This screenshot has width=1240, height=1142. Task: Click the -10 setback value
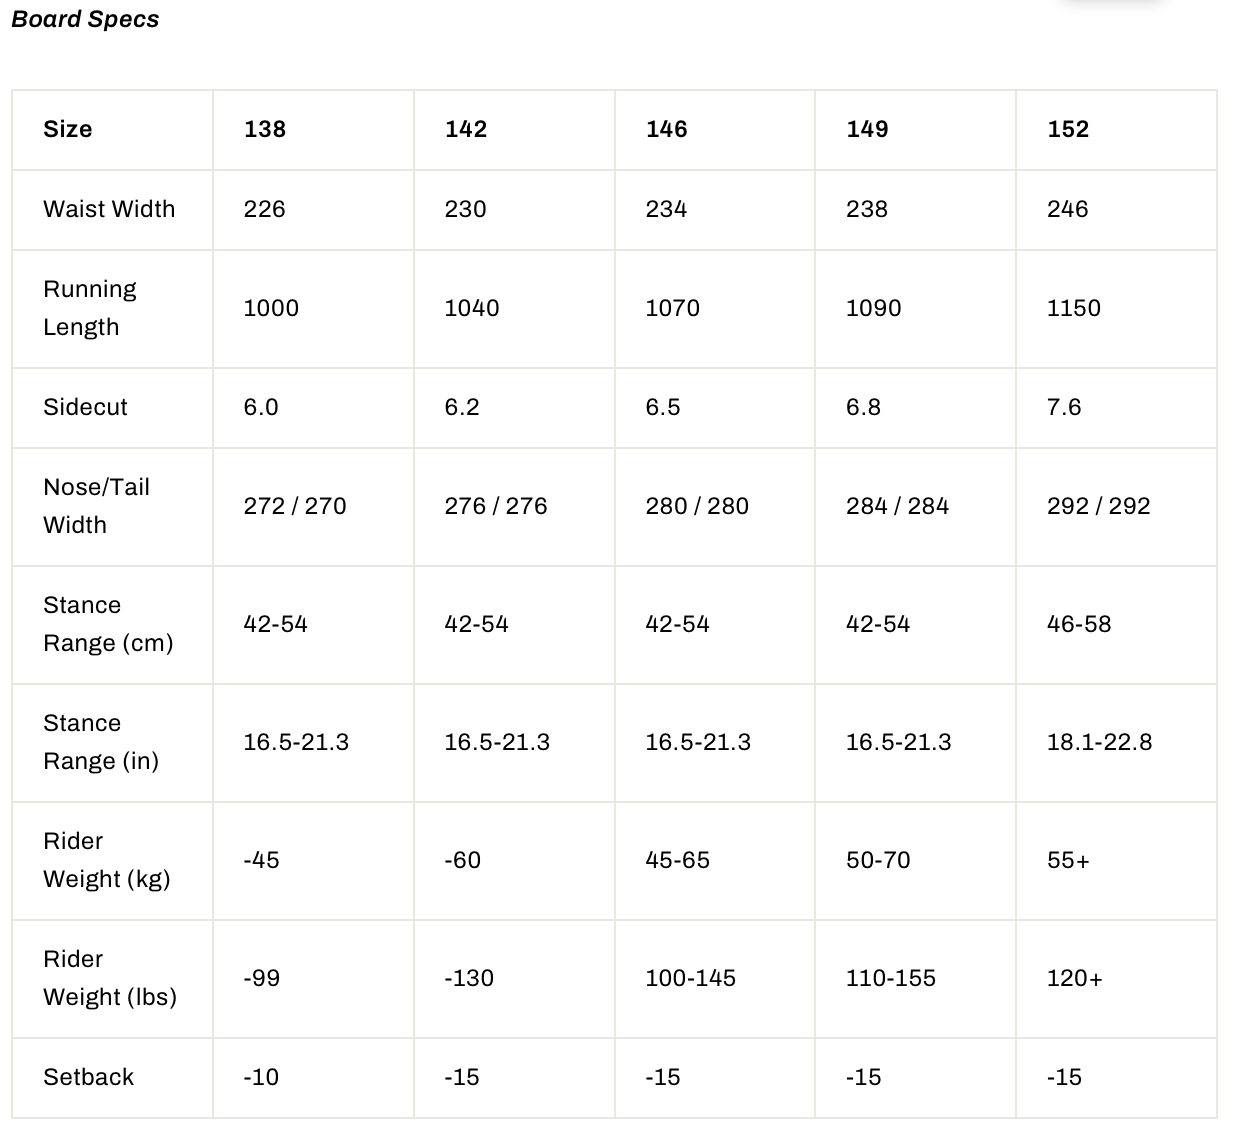[x=261, y=1077]
